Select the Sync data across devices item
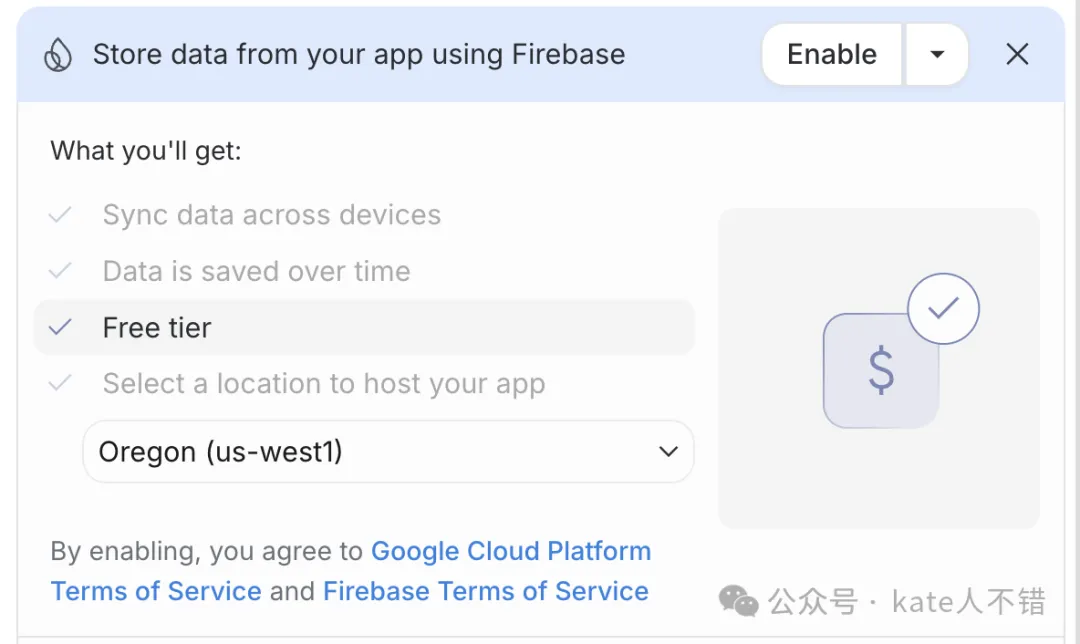The image size is (1080, 644). click(x=271, y=215)
